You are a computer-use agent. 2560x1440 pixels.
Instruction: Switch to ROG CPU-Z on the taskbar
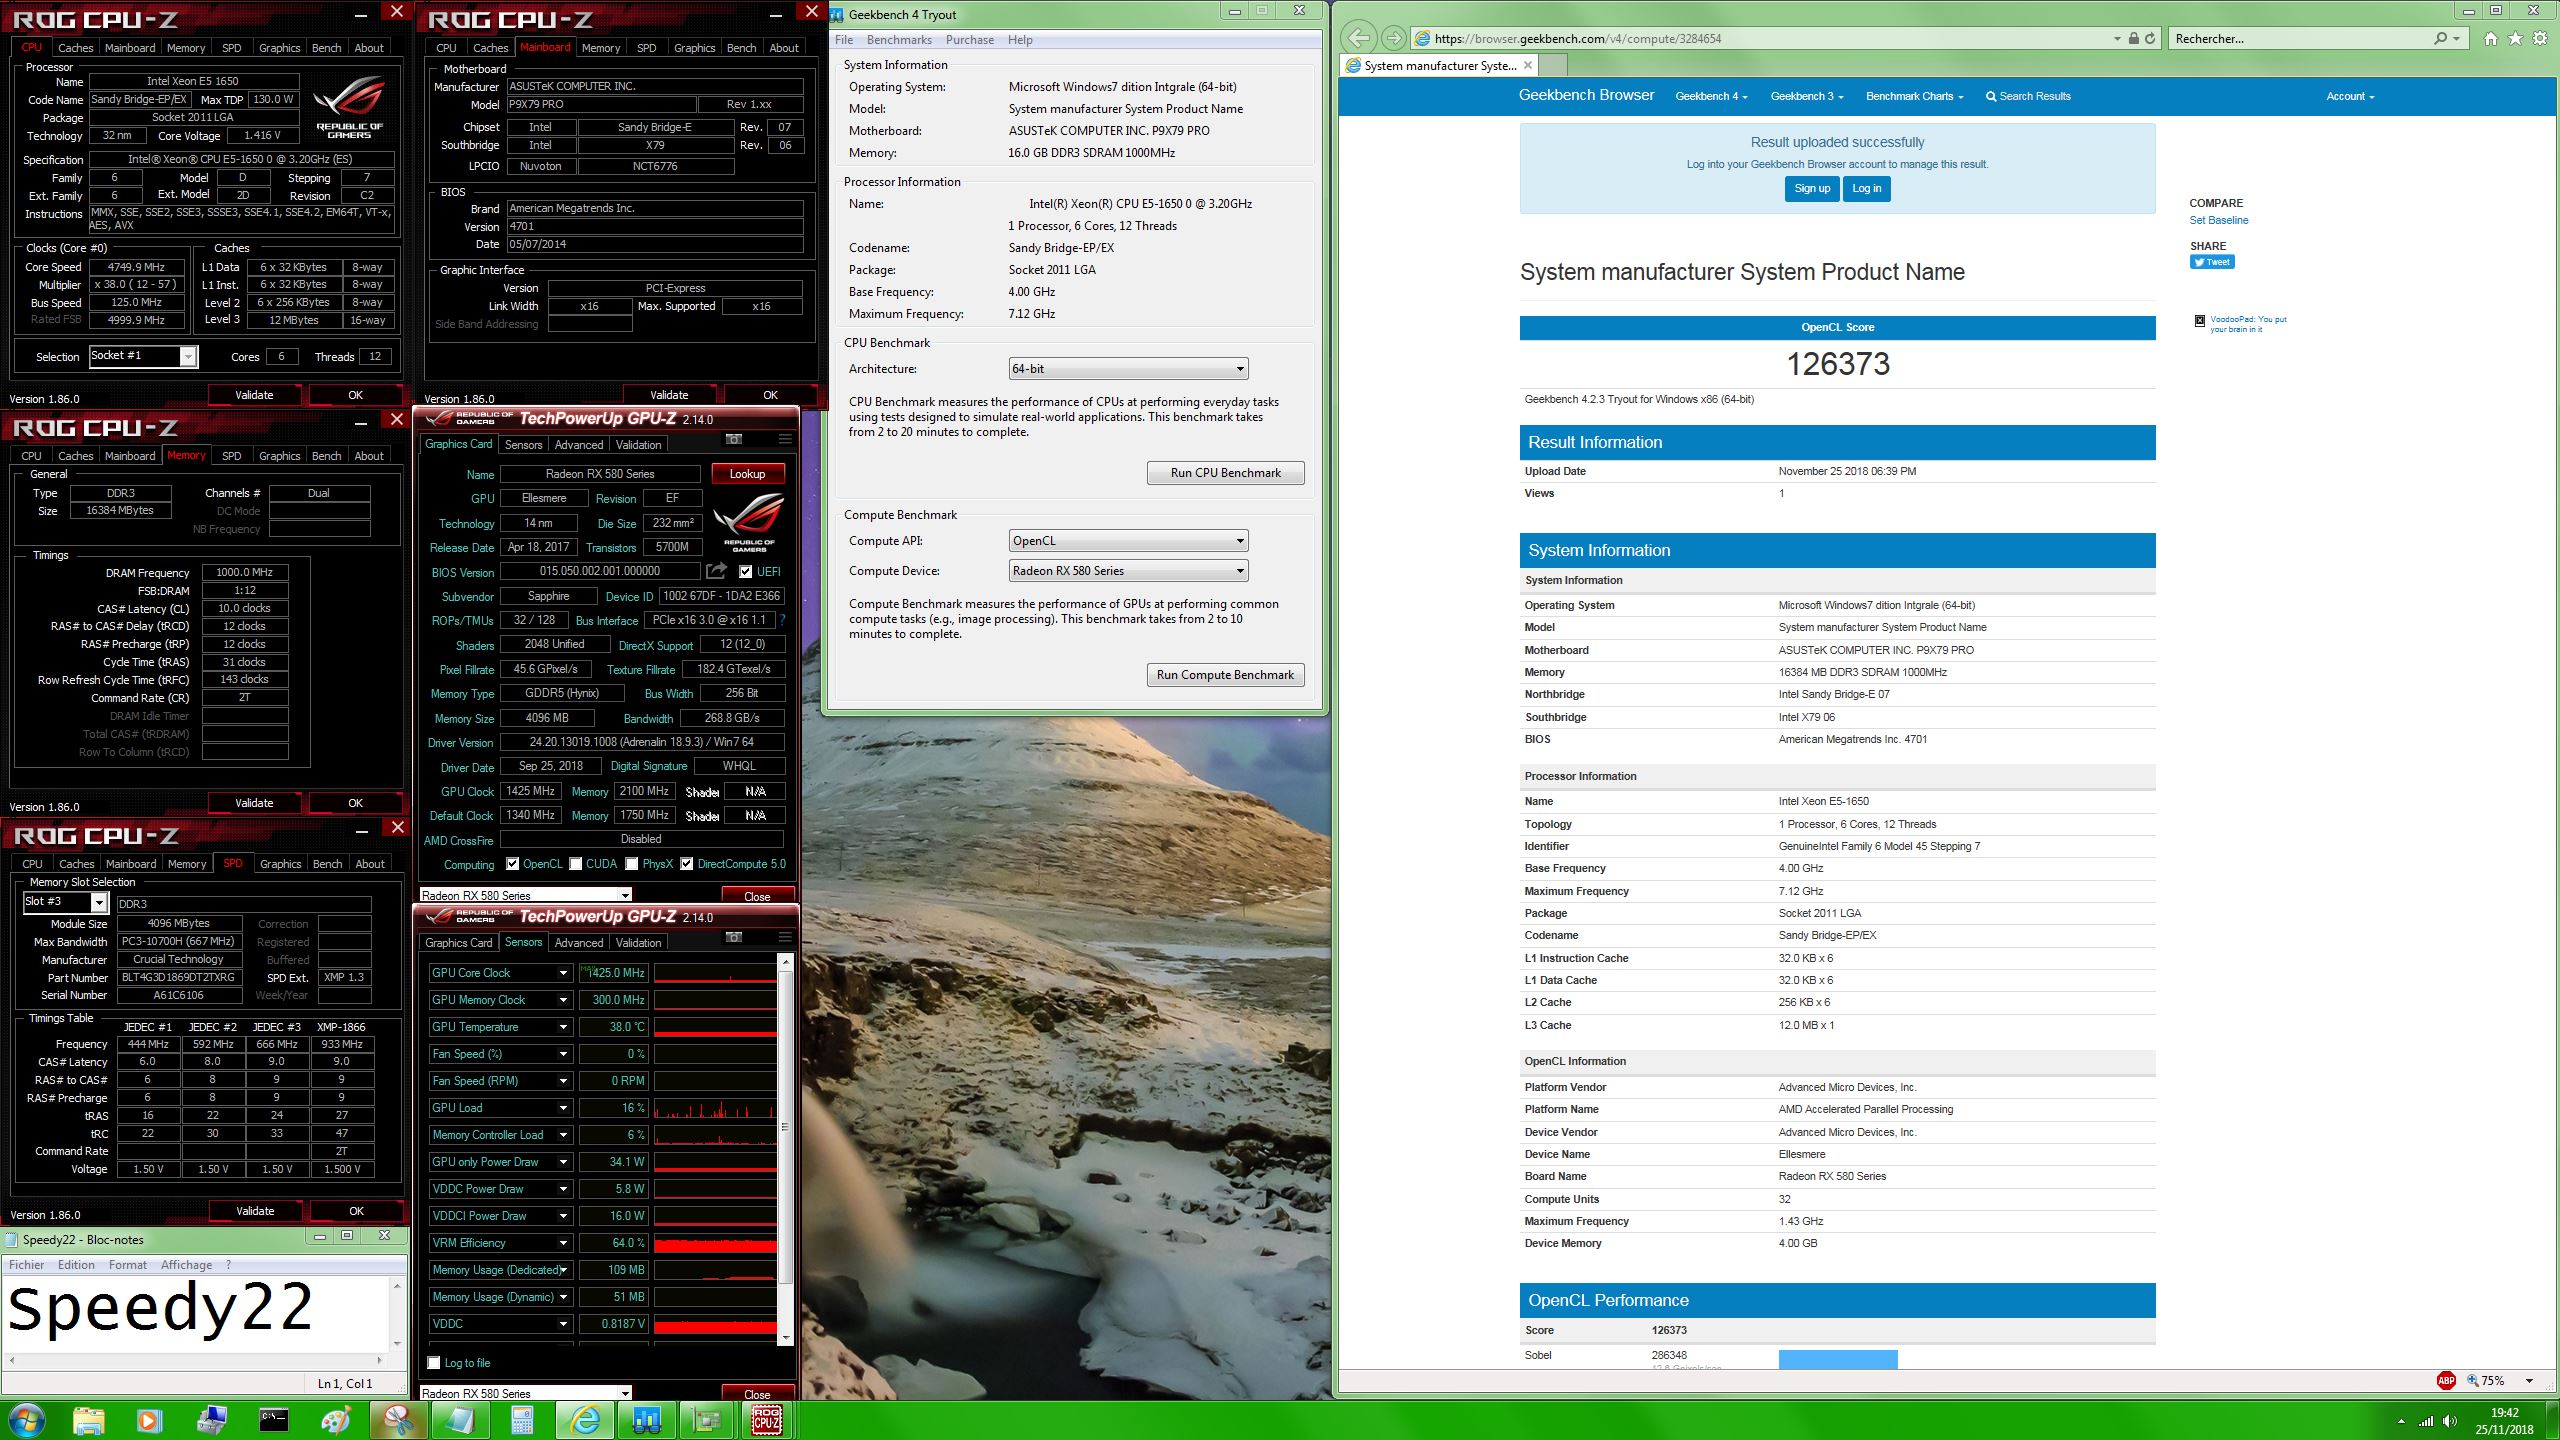tap(767, 1420)
